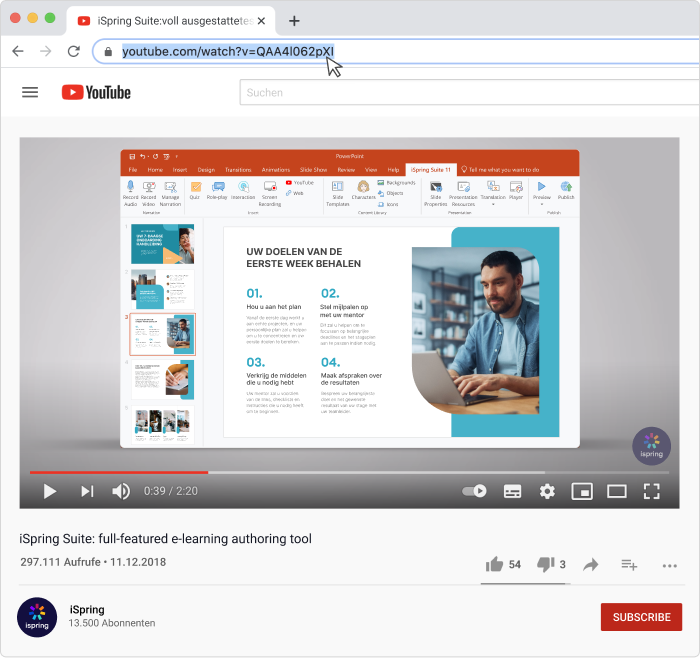Play the video

pos(50,491)
